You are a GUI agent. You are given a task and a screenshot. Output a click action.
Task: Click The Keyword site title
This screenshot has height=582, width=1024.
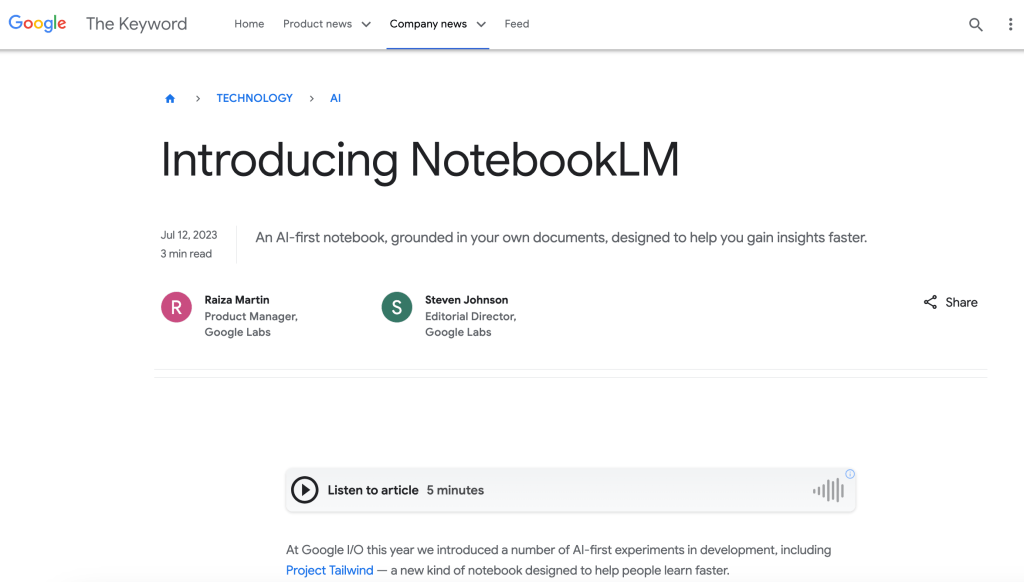pyautogui.click(x=136, y=23)
